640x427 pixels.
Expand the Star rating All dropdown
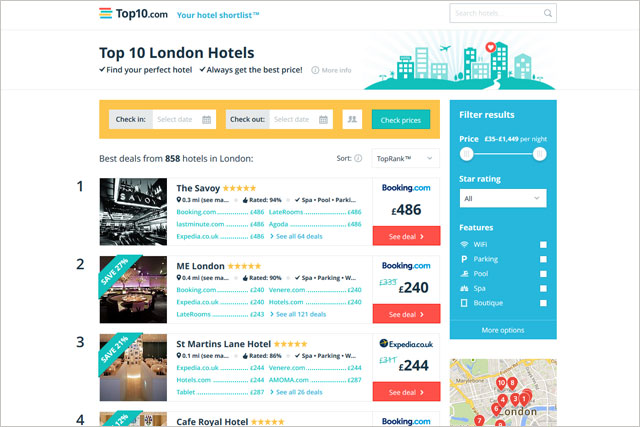click(503, 198)
